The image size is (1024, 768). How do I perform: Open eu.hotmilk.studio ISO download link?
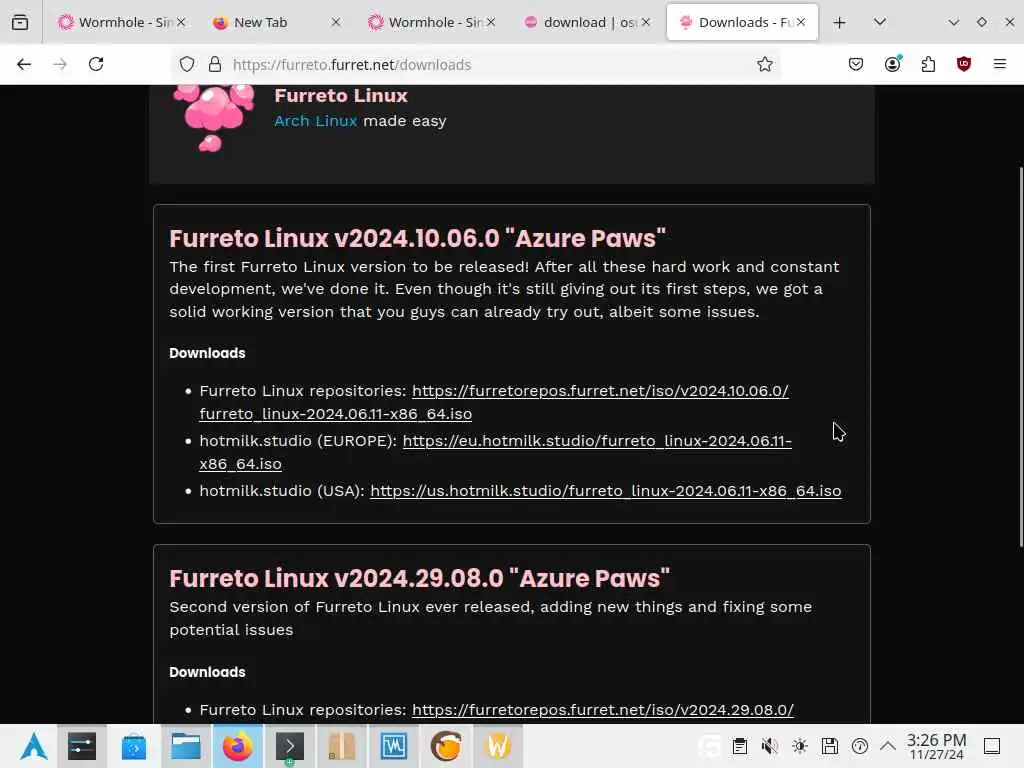pyautogui.click(x=496, y=452)
